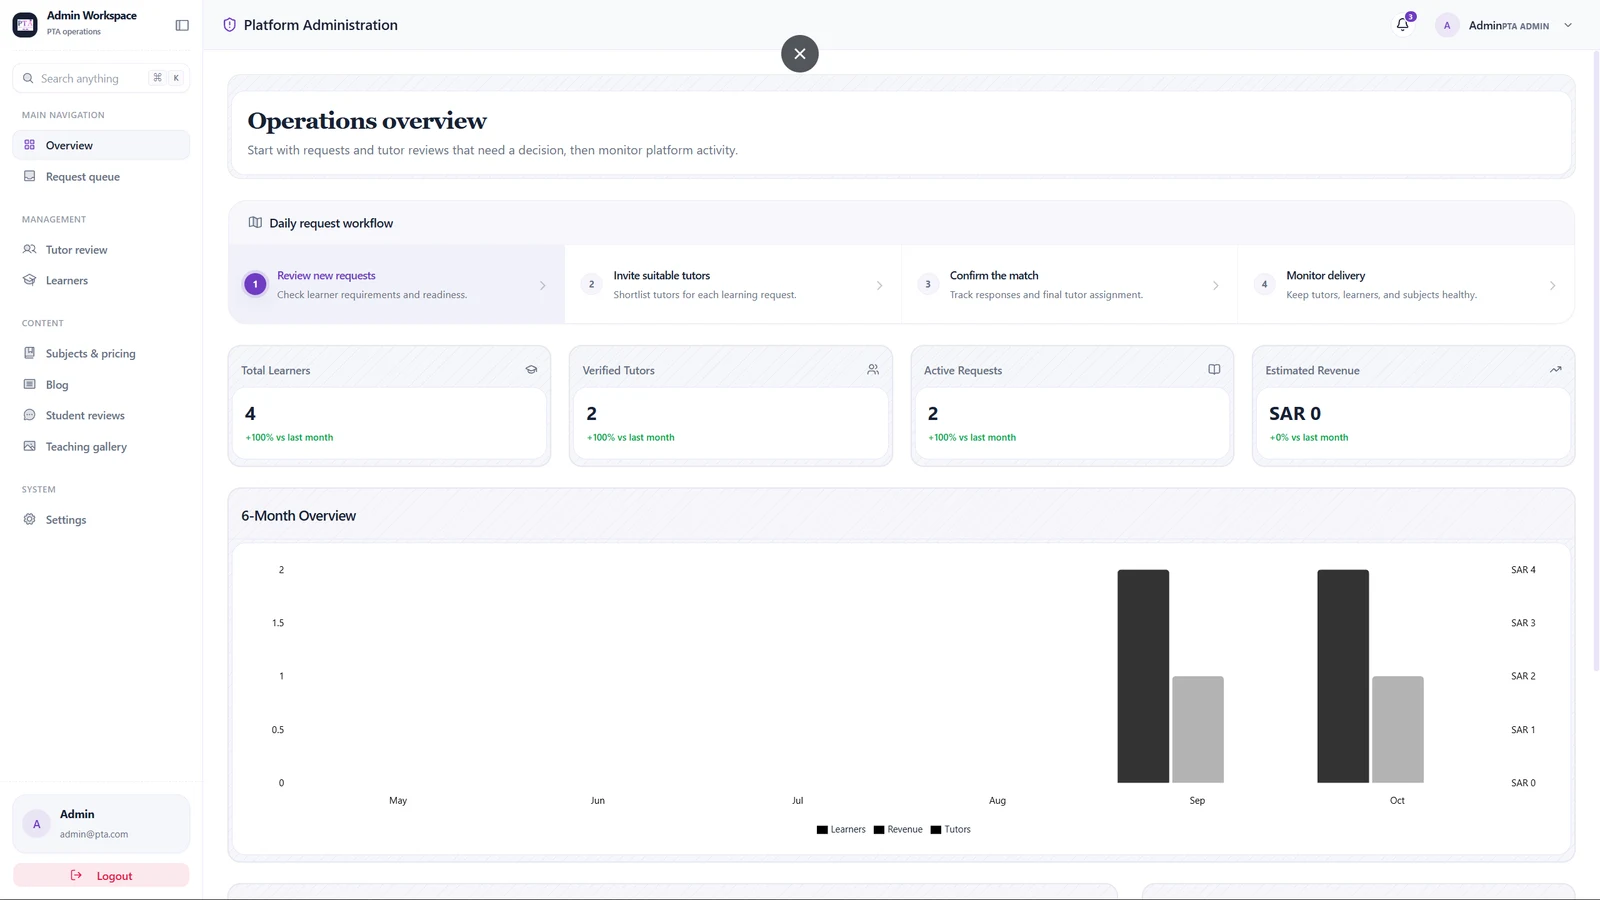
Task: Click the map icon next to Daily request workflow
Action: [x=255, y=223]
